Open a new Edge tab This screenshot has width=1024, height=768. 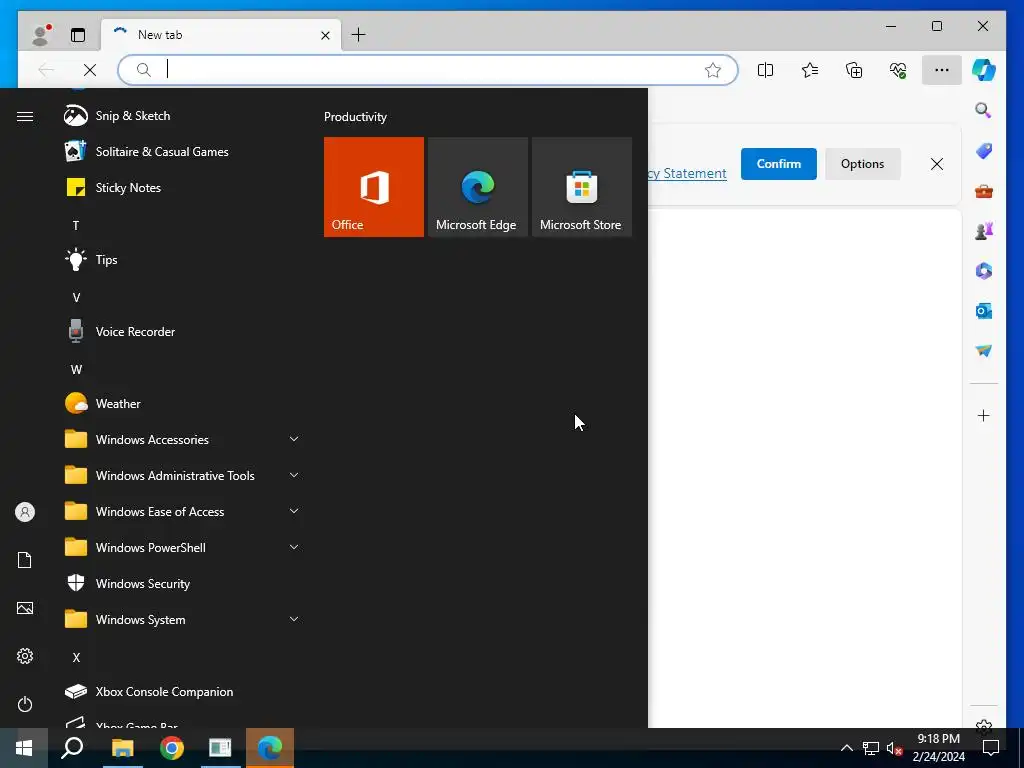[359, 35]
